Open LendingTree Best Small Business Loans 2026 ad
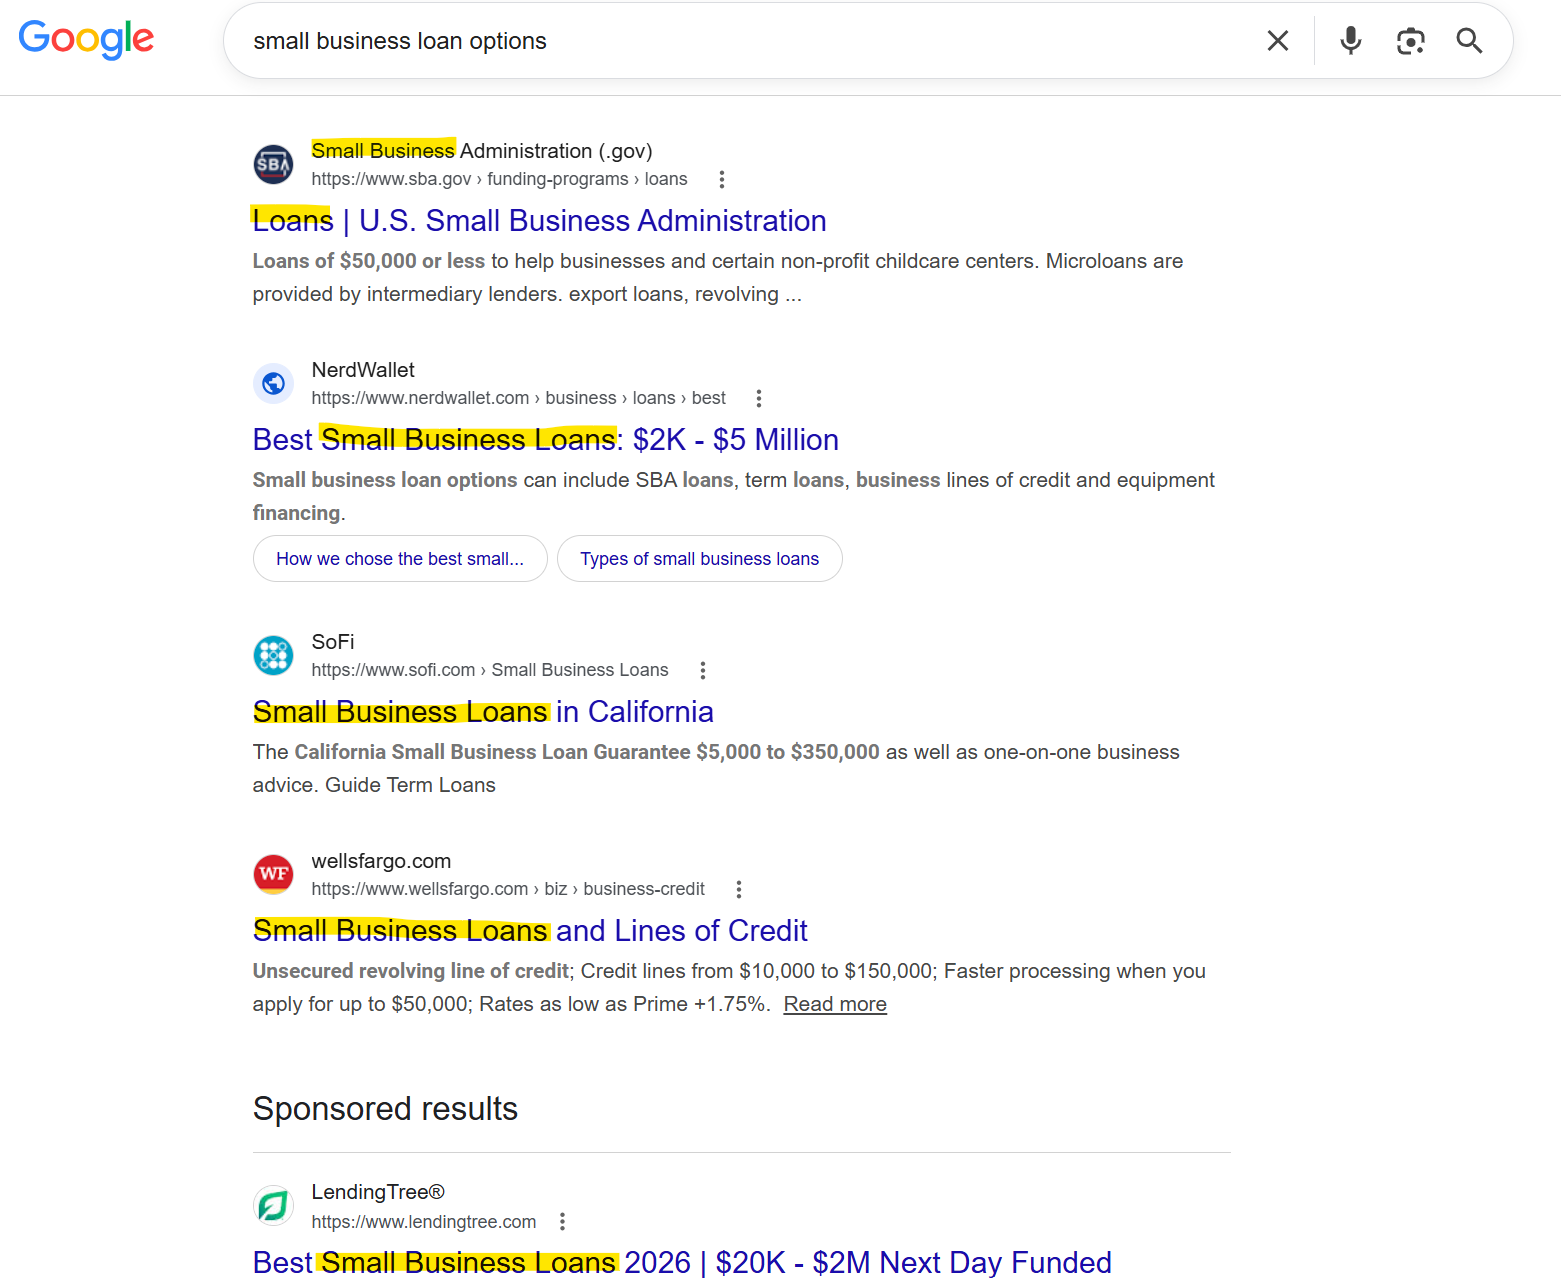Viewport: 1561px width, 1282px height. click(682, 1262)
